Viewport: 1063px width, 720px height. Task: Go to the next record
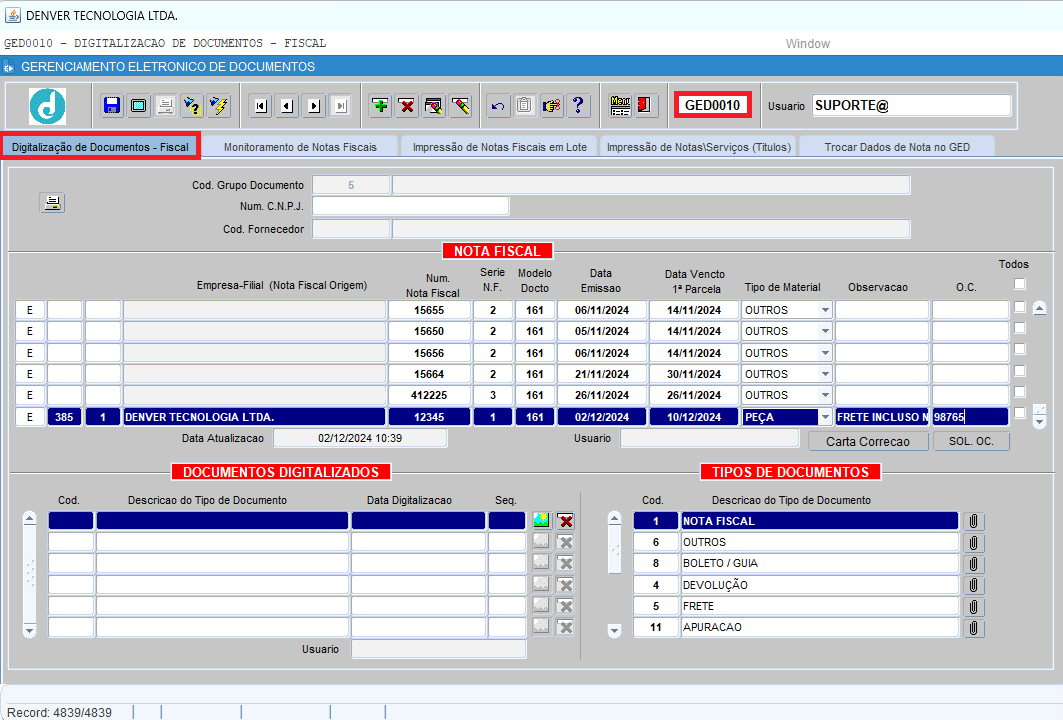coord(314,106)
